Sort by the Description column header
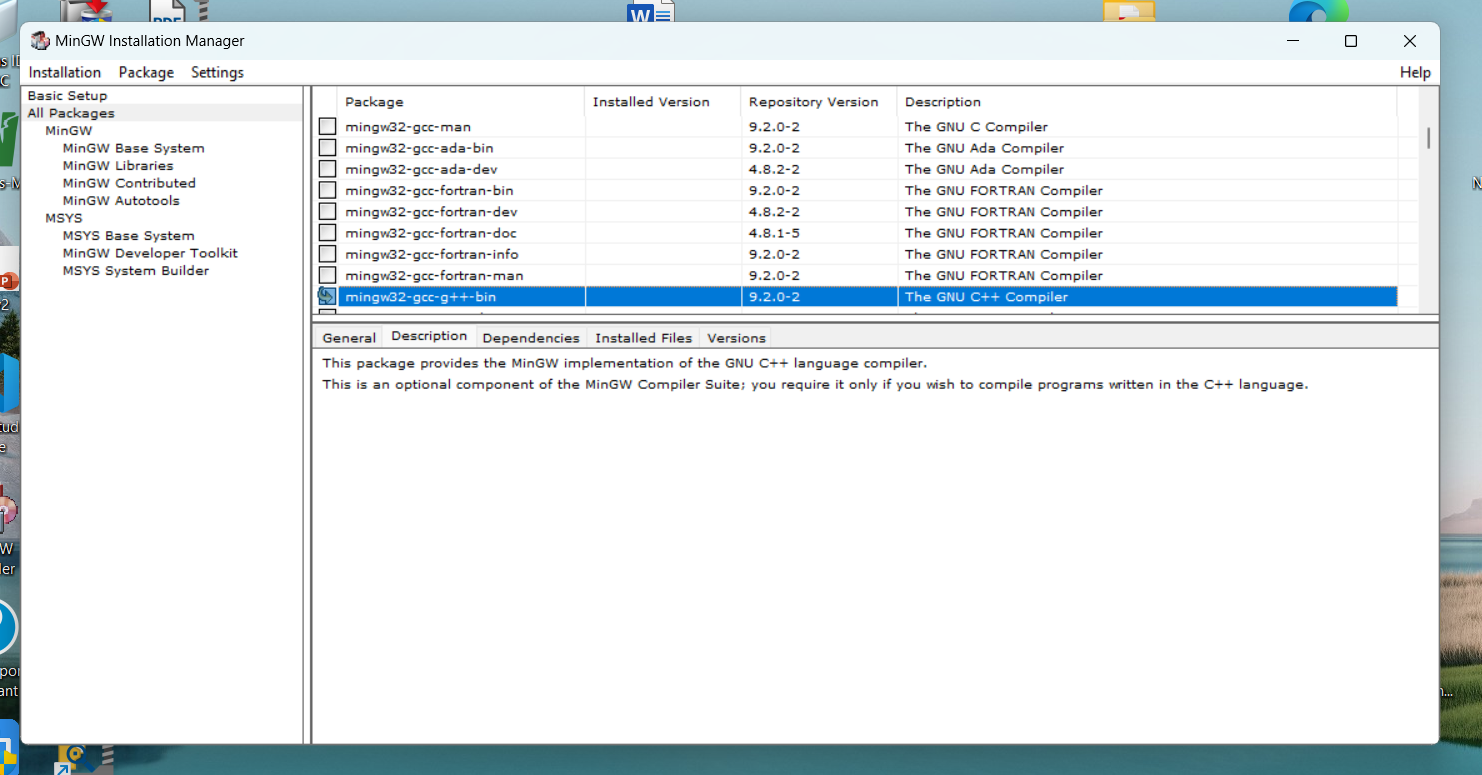This screenshot has height=775, width=1482. click(1147, 102)
